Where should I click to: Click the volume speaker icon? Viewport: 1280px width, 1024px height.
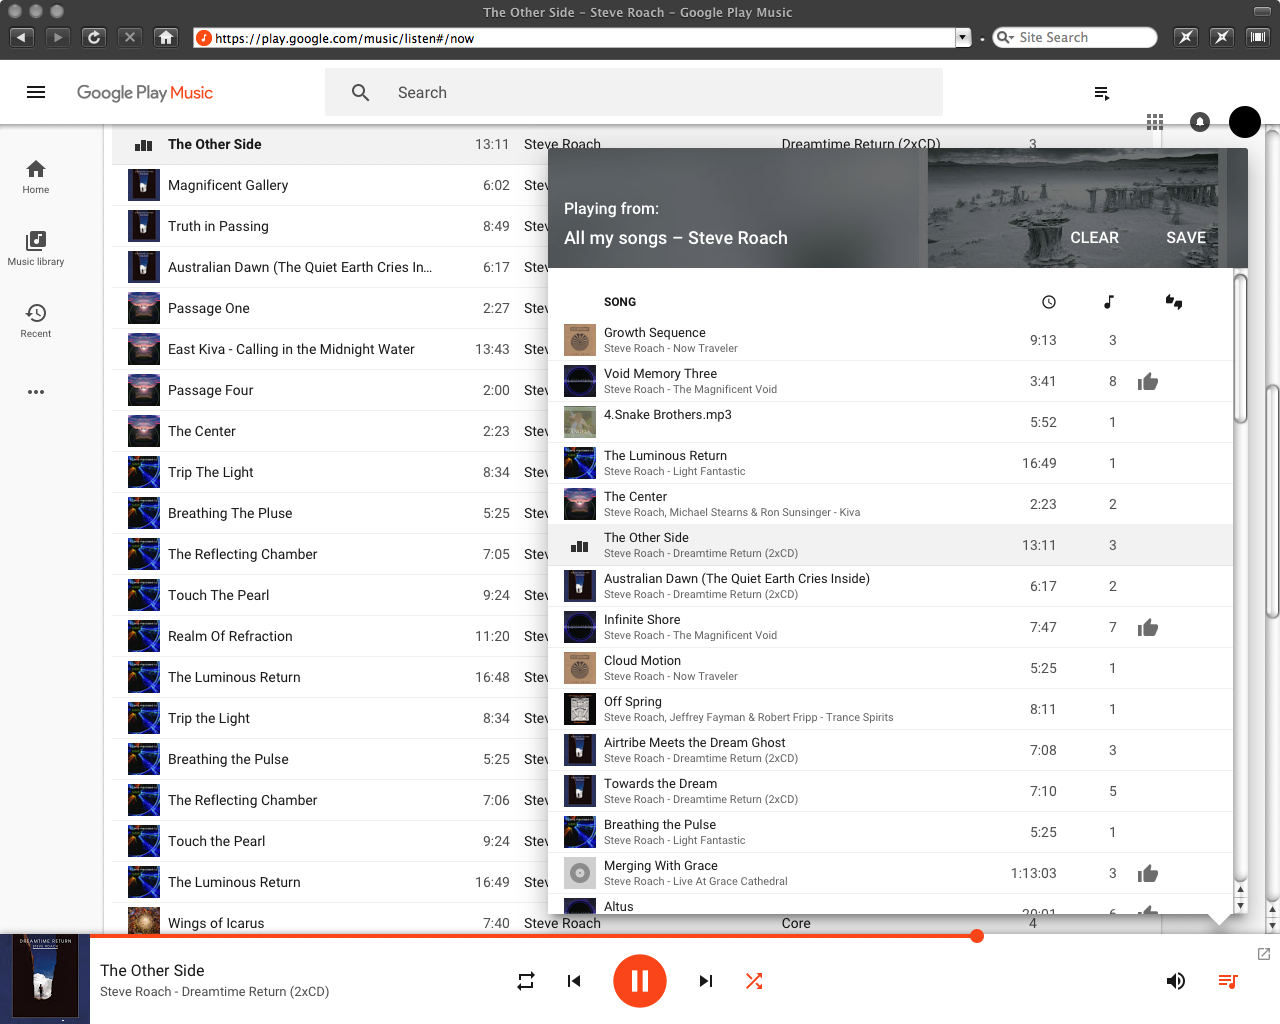click(1176, 981)
